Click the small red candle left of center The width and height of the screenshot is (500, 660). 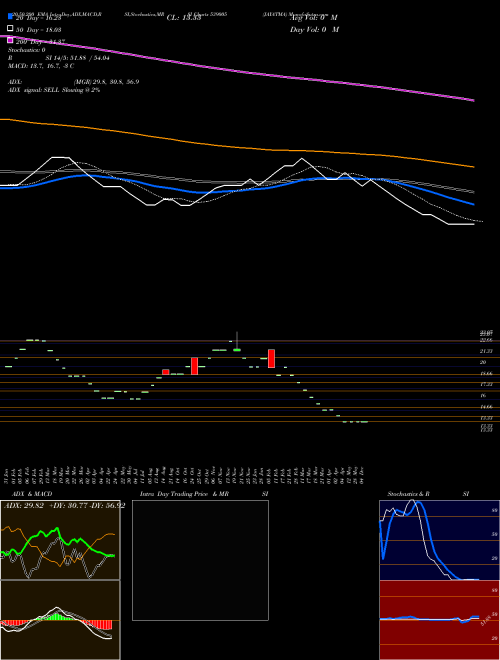(166, 372)
